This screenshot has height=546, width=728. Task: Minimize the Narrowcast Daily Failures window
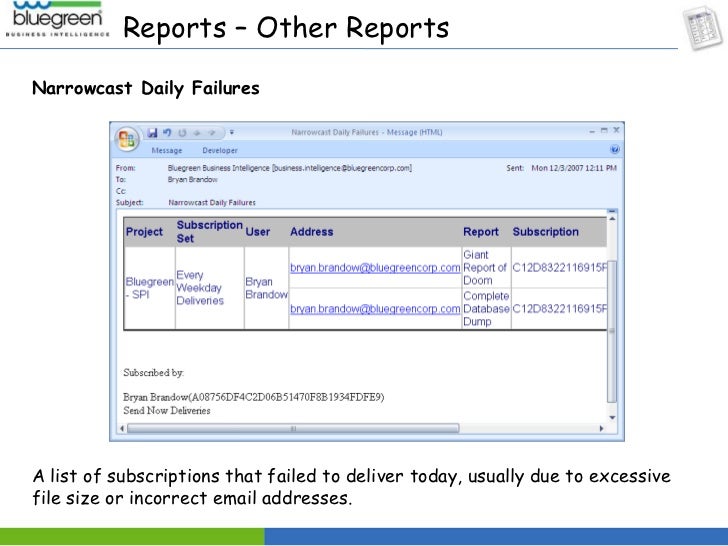[x=592, y=131]
